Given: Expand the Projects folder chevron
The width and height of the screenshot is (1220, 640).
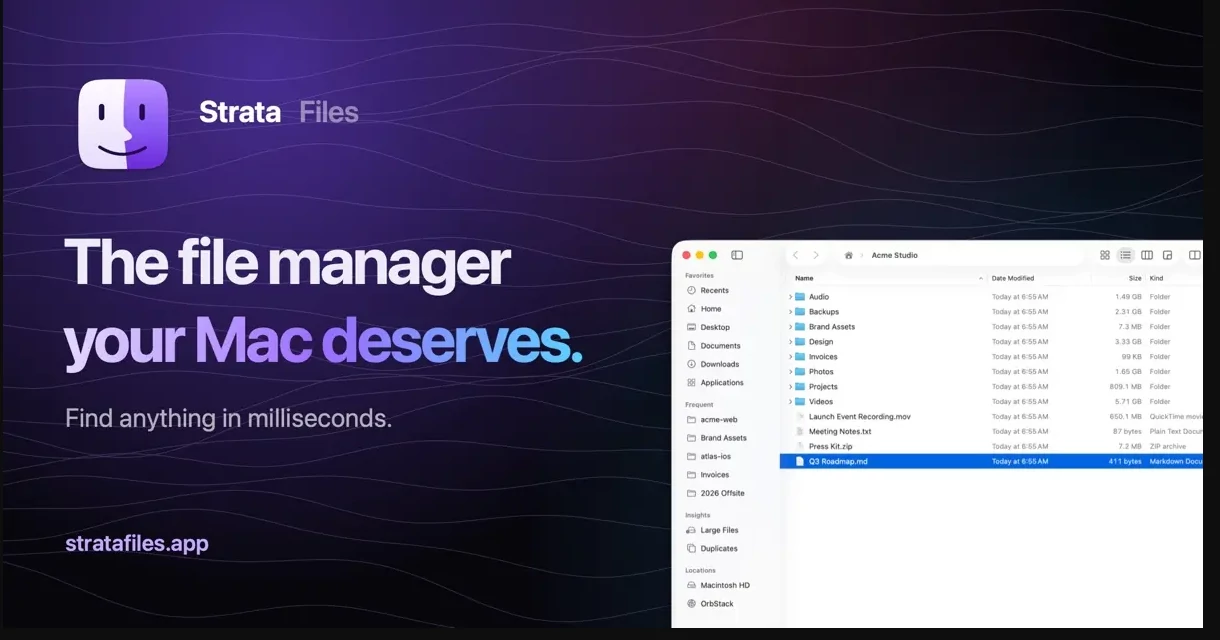Looking at the screenshot, I should pos(790,387).
